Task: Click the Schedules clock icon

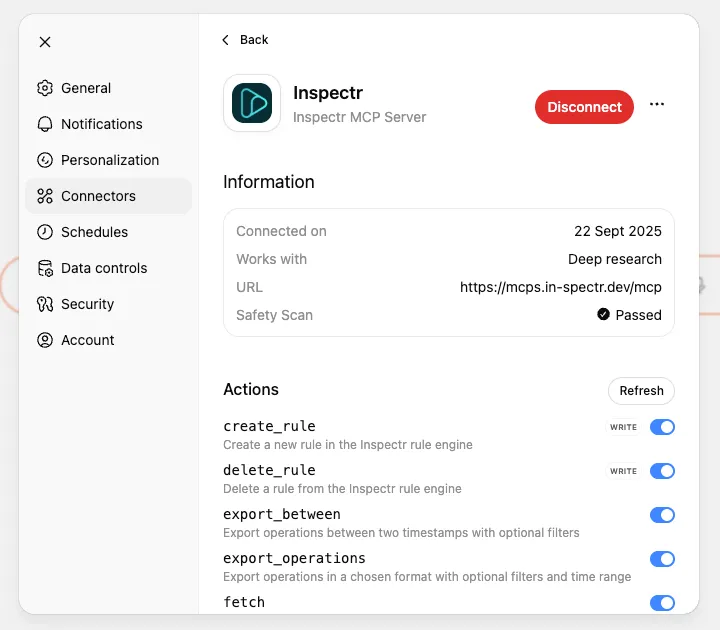Action: 44,232
